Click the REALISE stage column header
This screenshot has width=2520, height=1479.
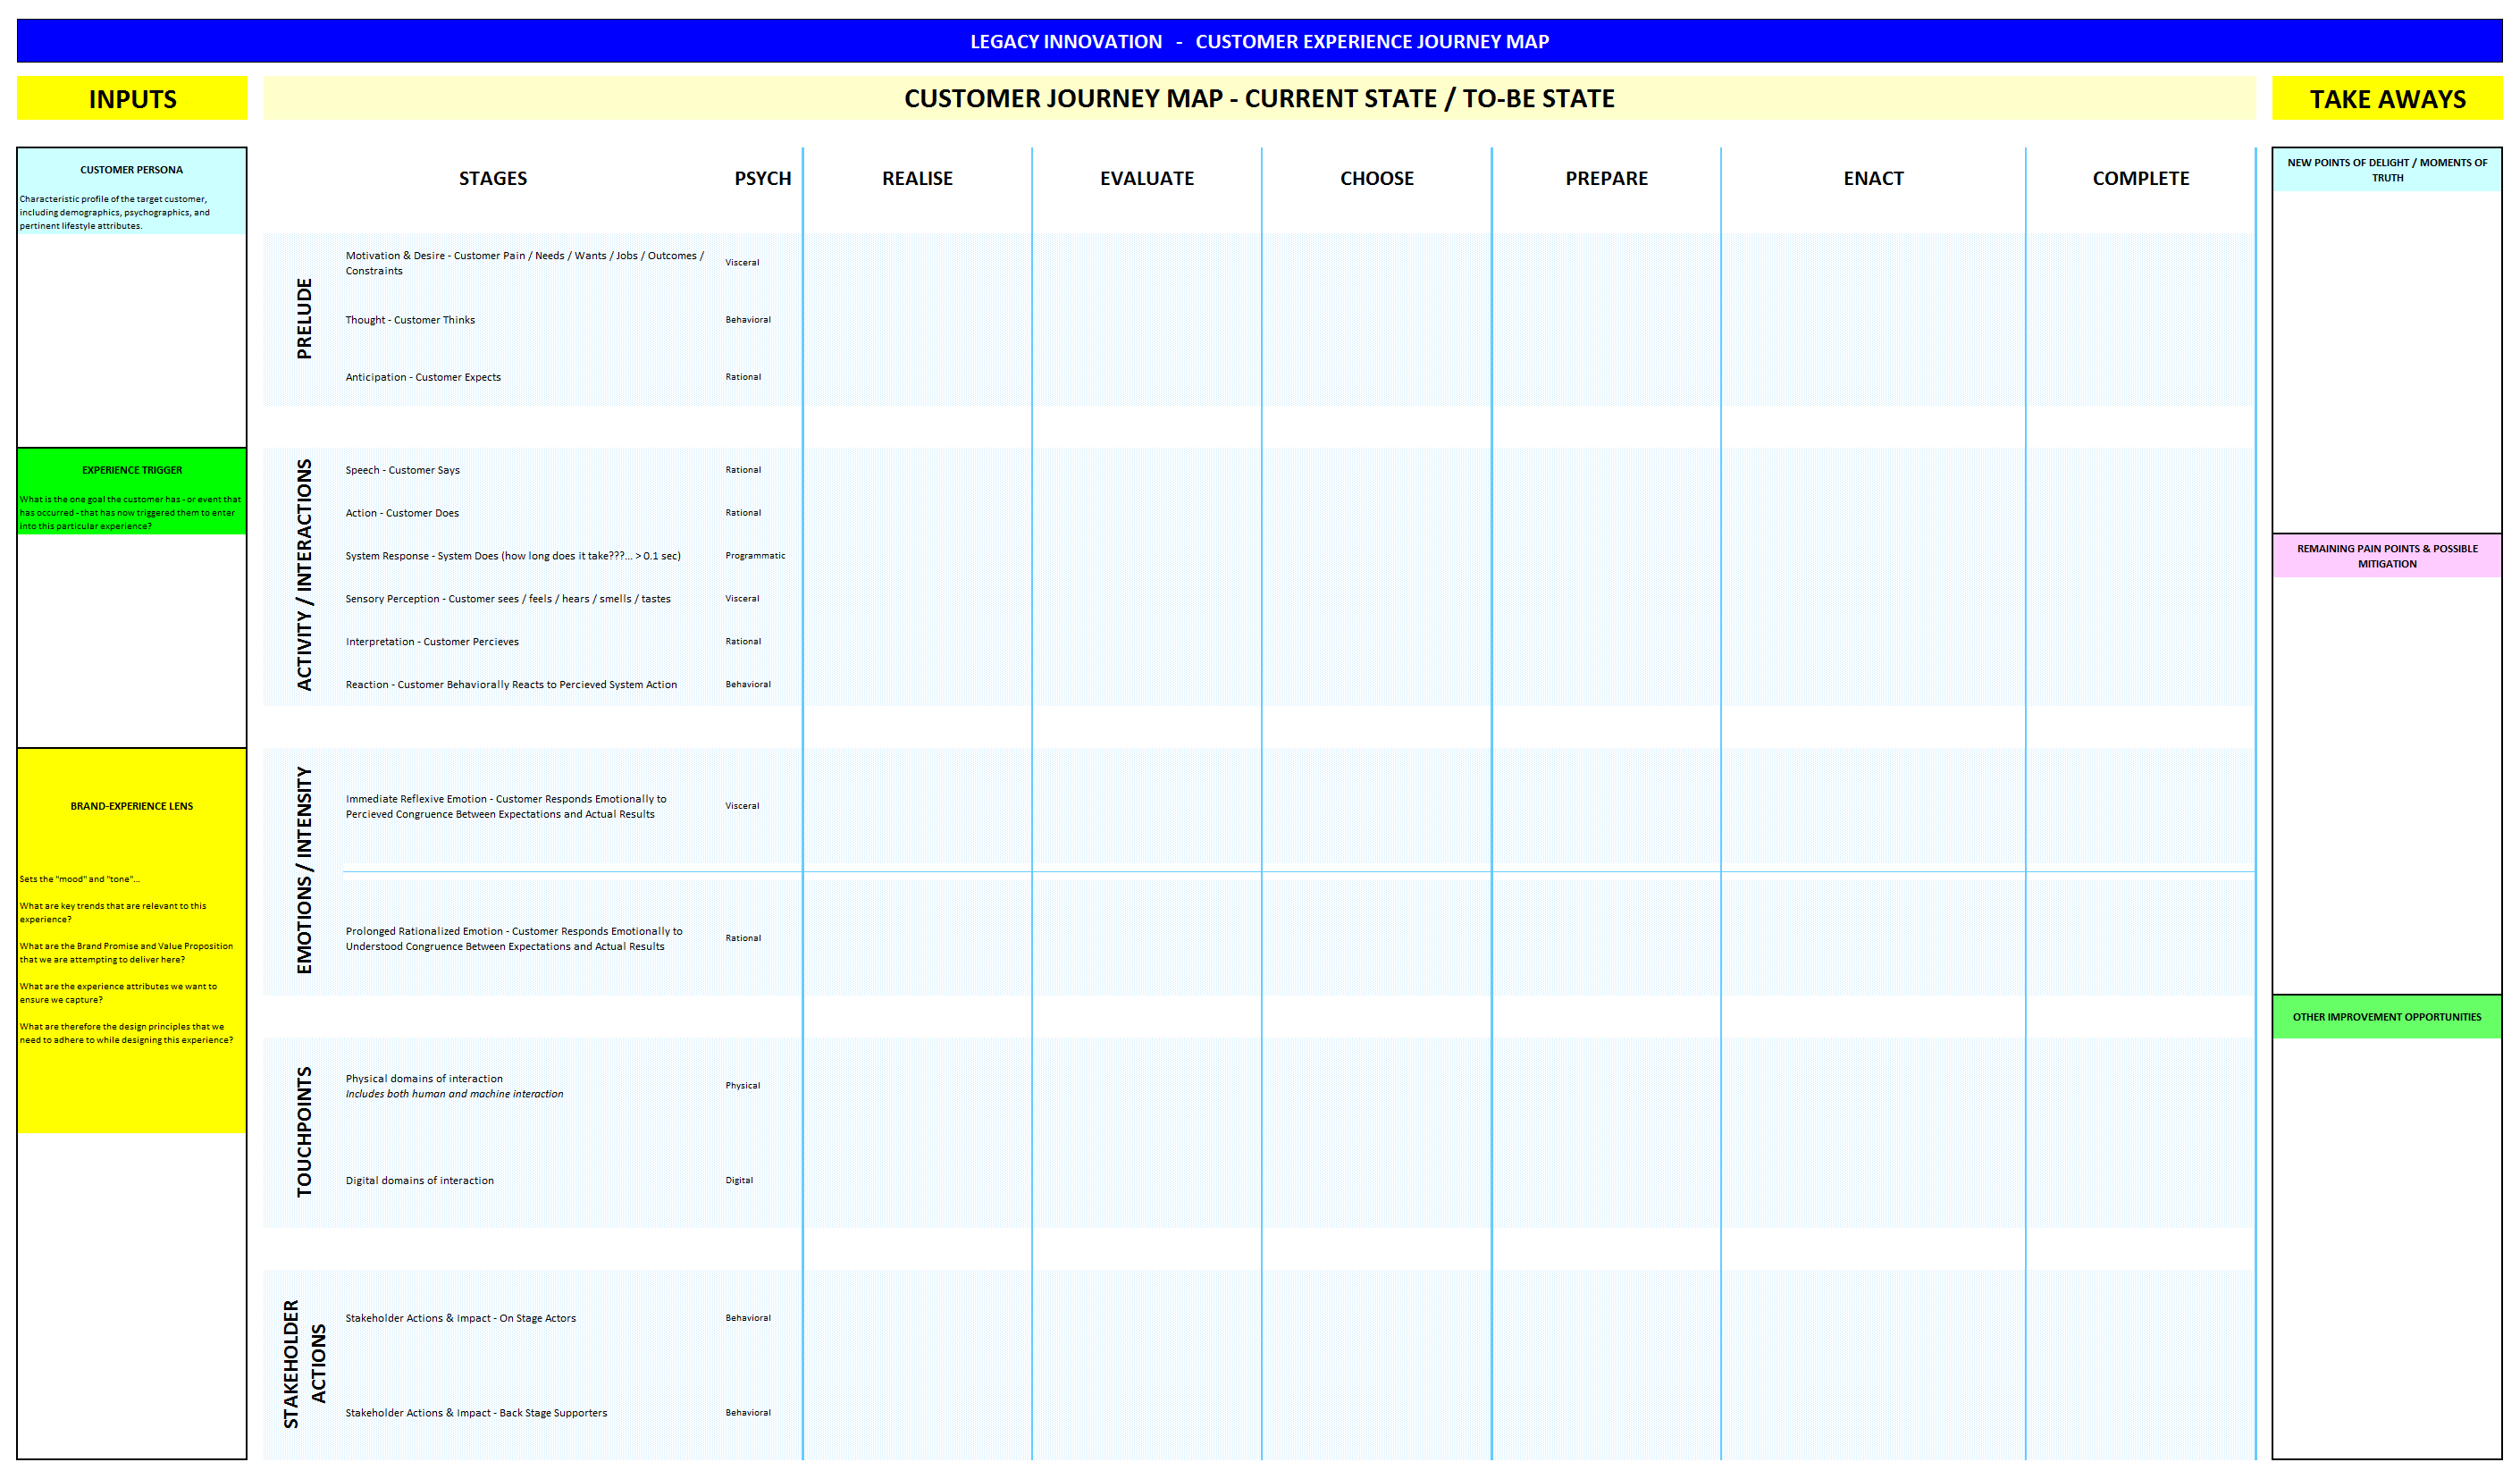click(917, 178)
